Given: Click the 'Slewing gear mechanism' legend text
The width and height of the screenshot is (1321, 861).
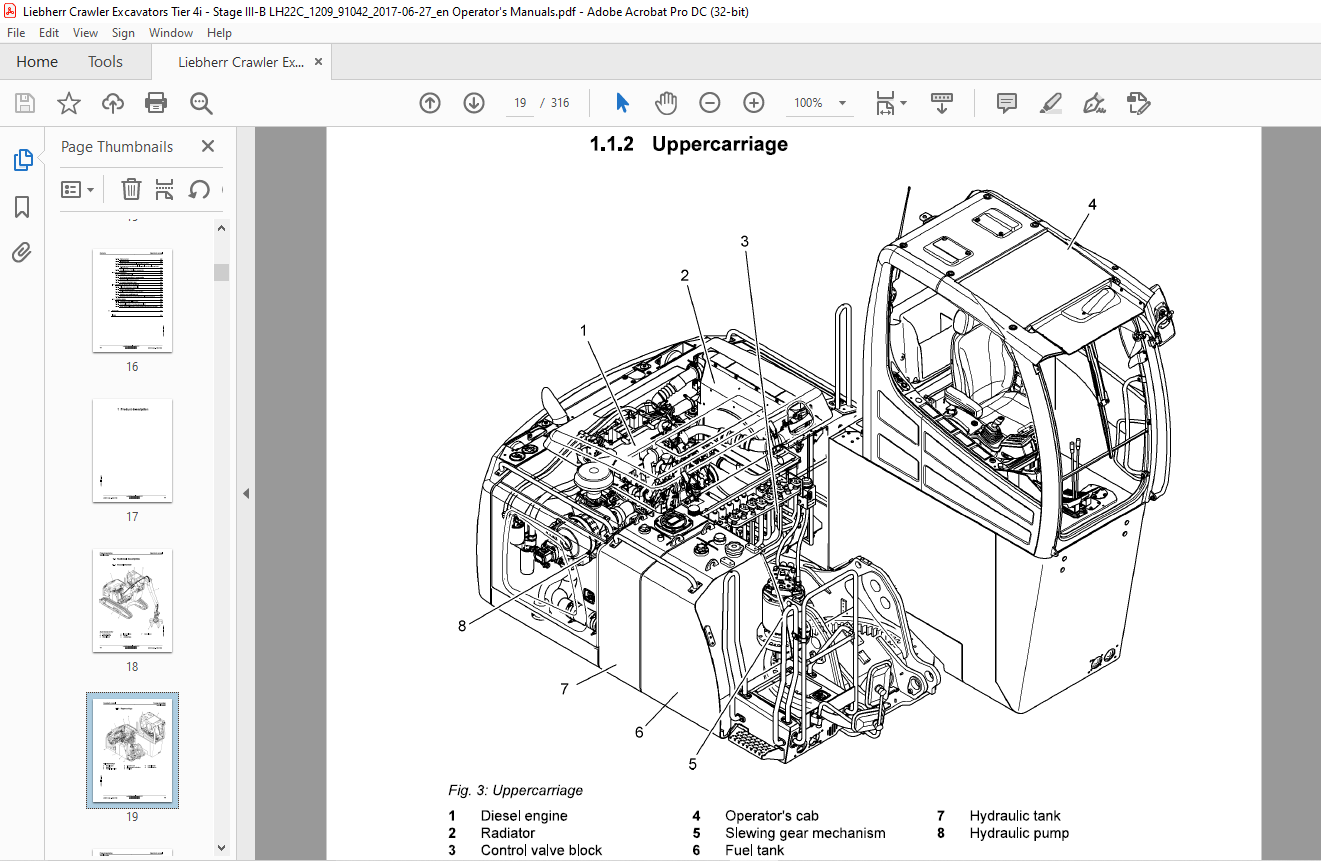Looking at the screenshot, I should pyautogui.click(x=805, y=833).
